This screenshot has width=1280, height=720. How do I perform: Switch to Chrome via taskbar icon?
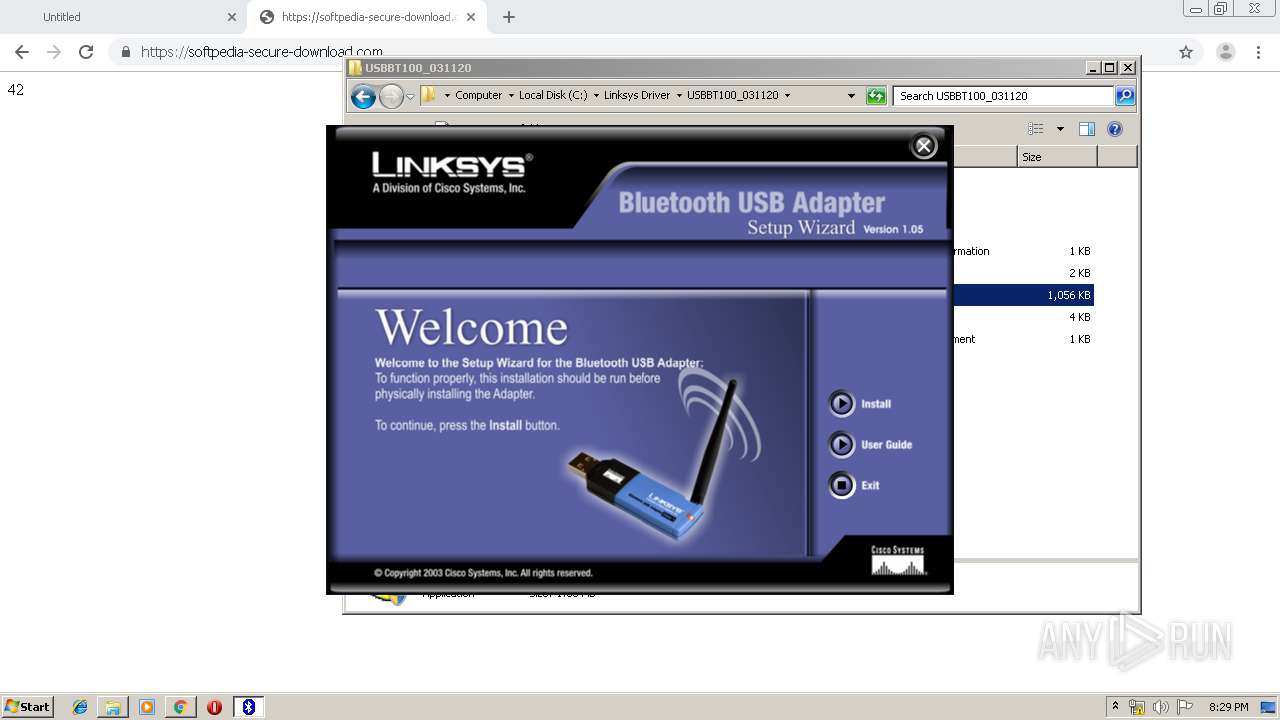[180, 707]
